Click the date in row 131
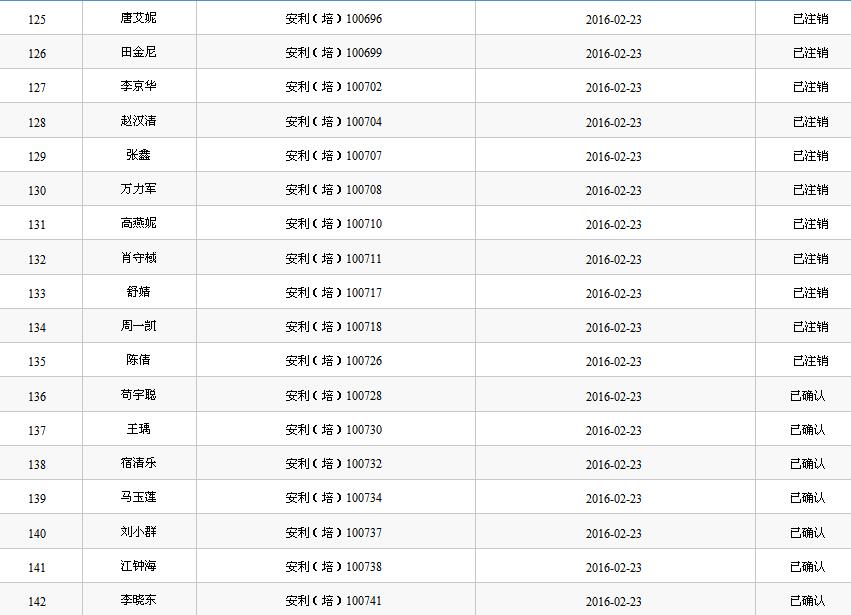The height and width of the screenshot is (615, 851). (614, 224)
